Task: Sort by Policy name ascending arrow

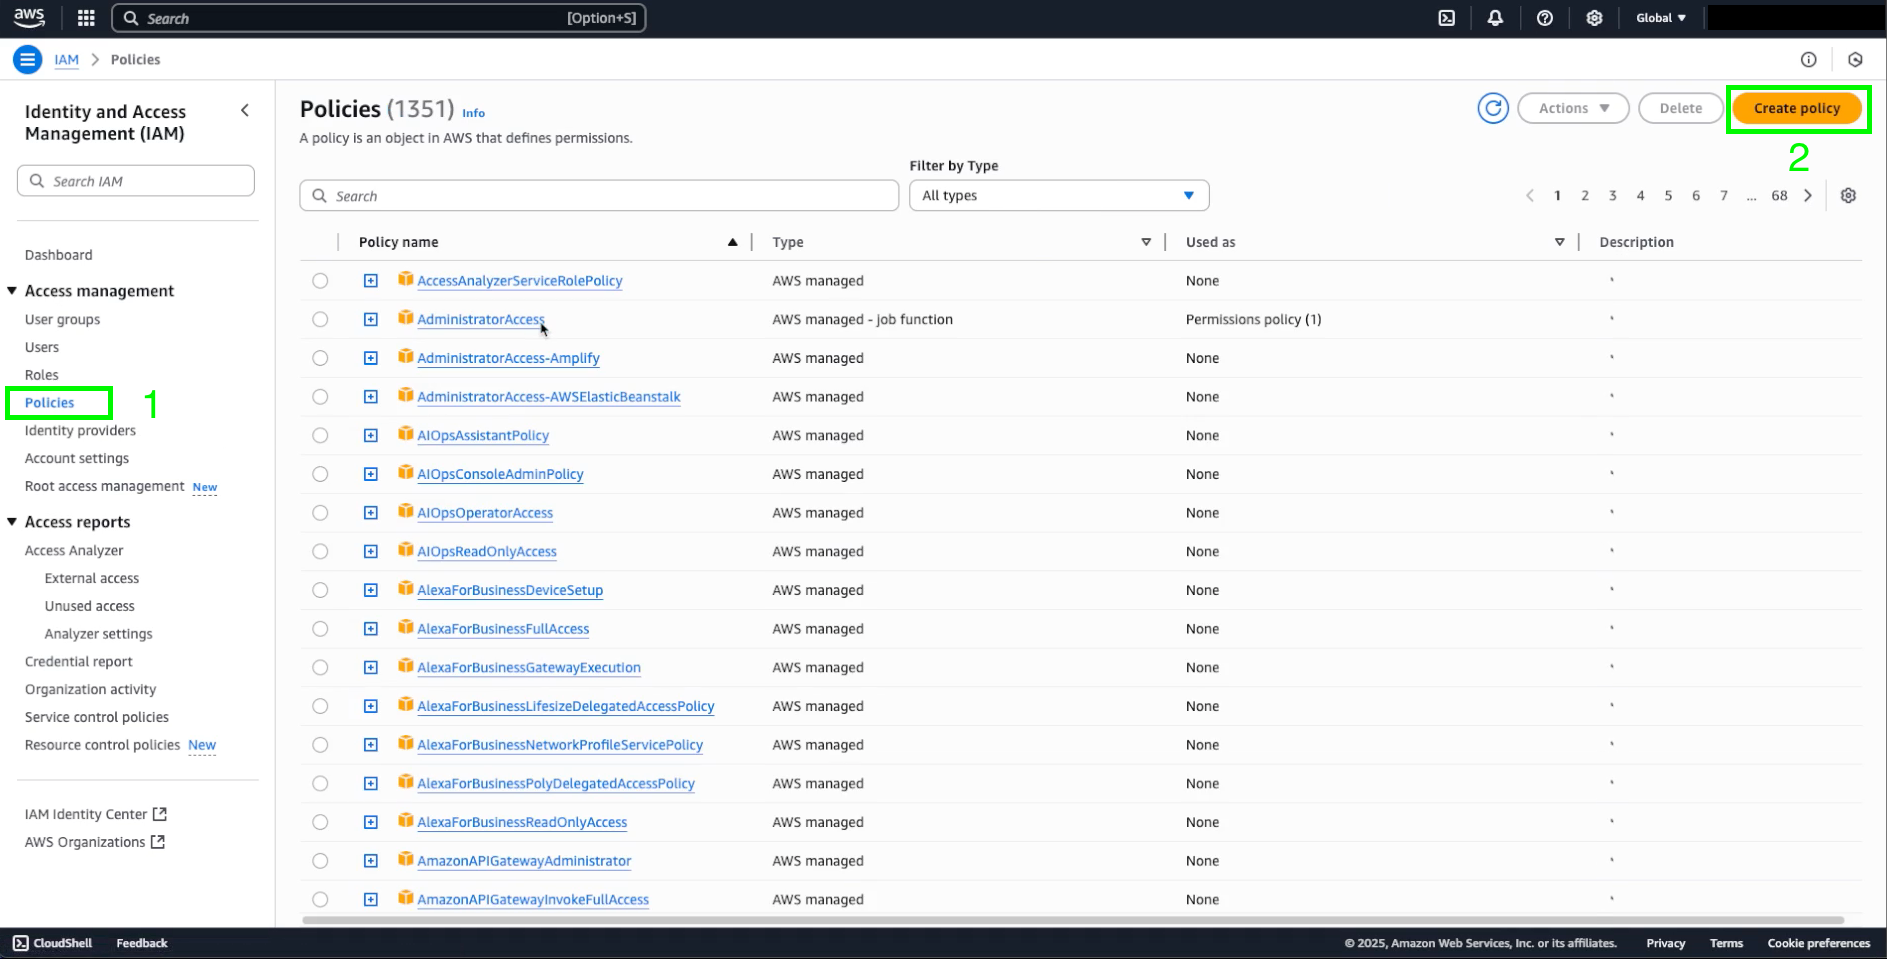Action: coord(732,242)
